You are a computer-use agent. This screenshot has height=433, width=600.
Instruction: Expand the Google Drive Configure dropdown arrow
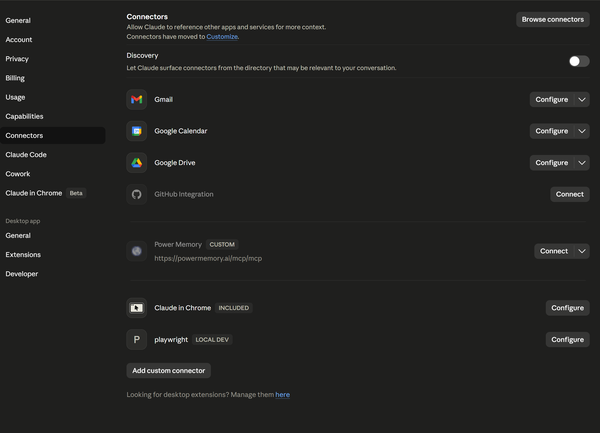point(582,163)
